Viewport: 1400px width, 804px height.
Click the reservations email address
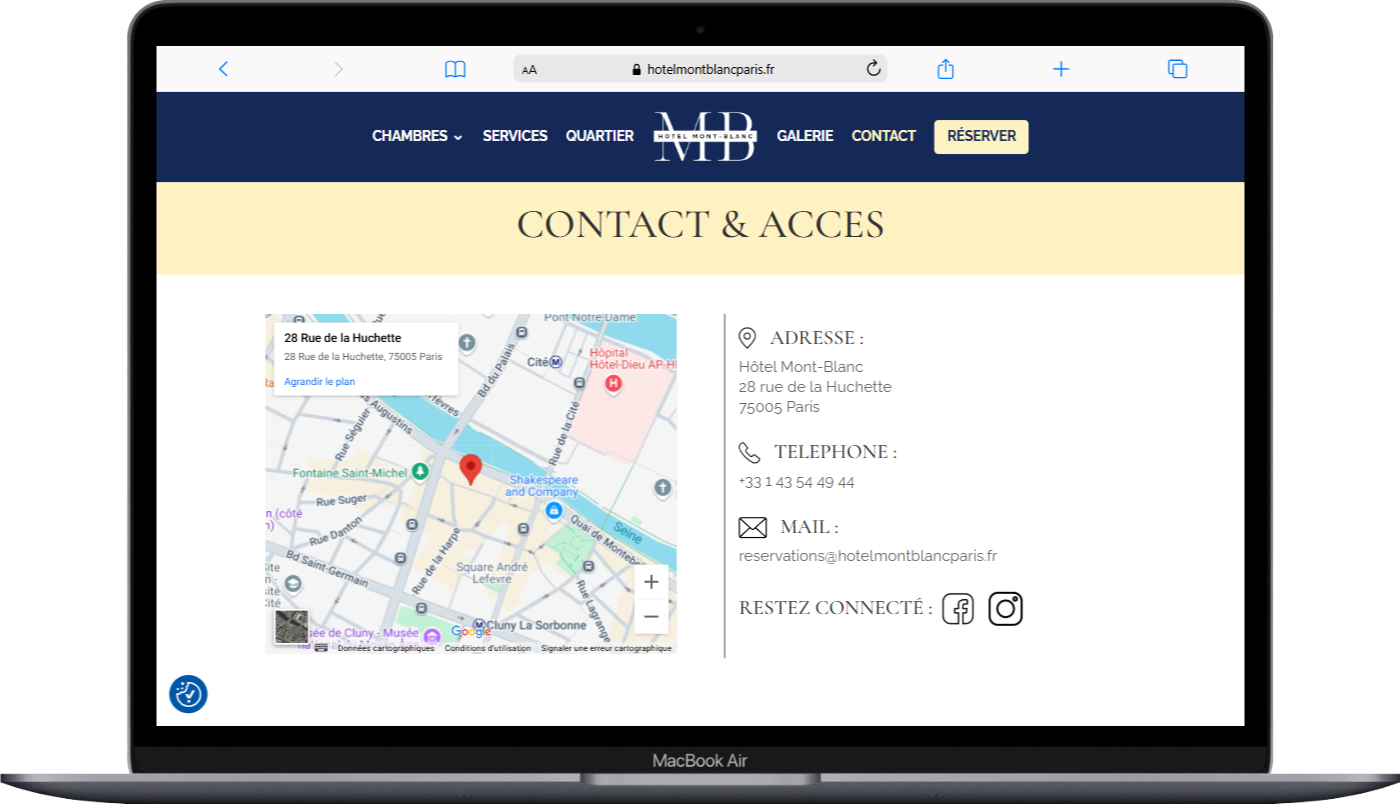click(x=867, y=556)
